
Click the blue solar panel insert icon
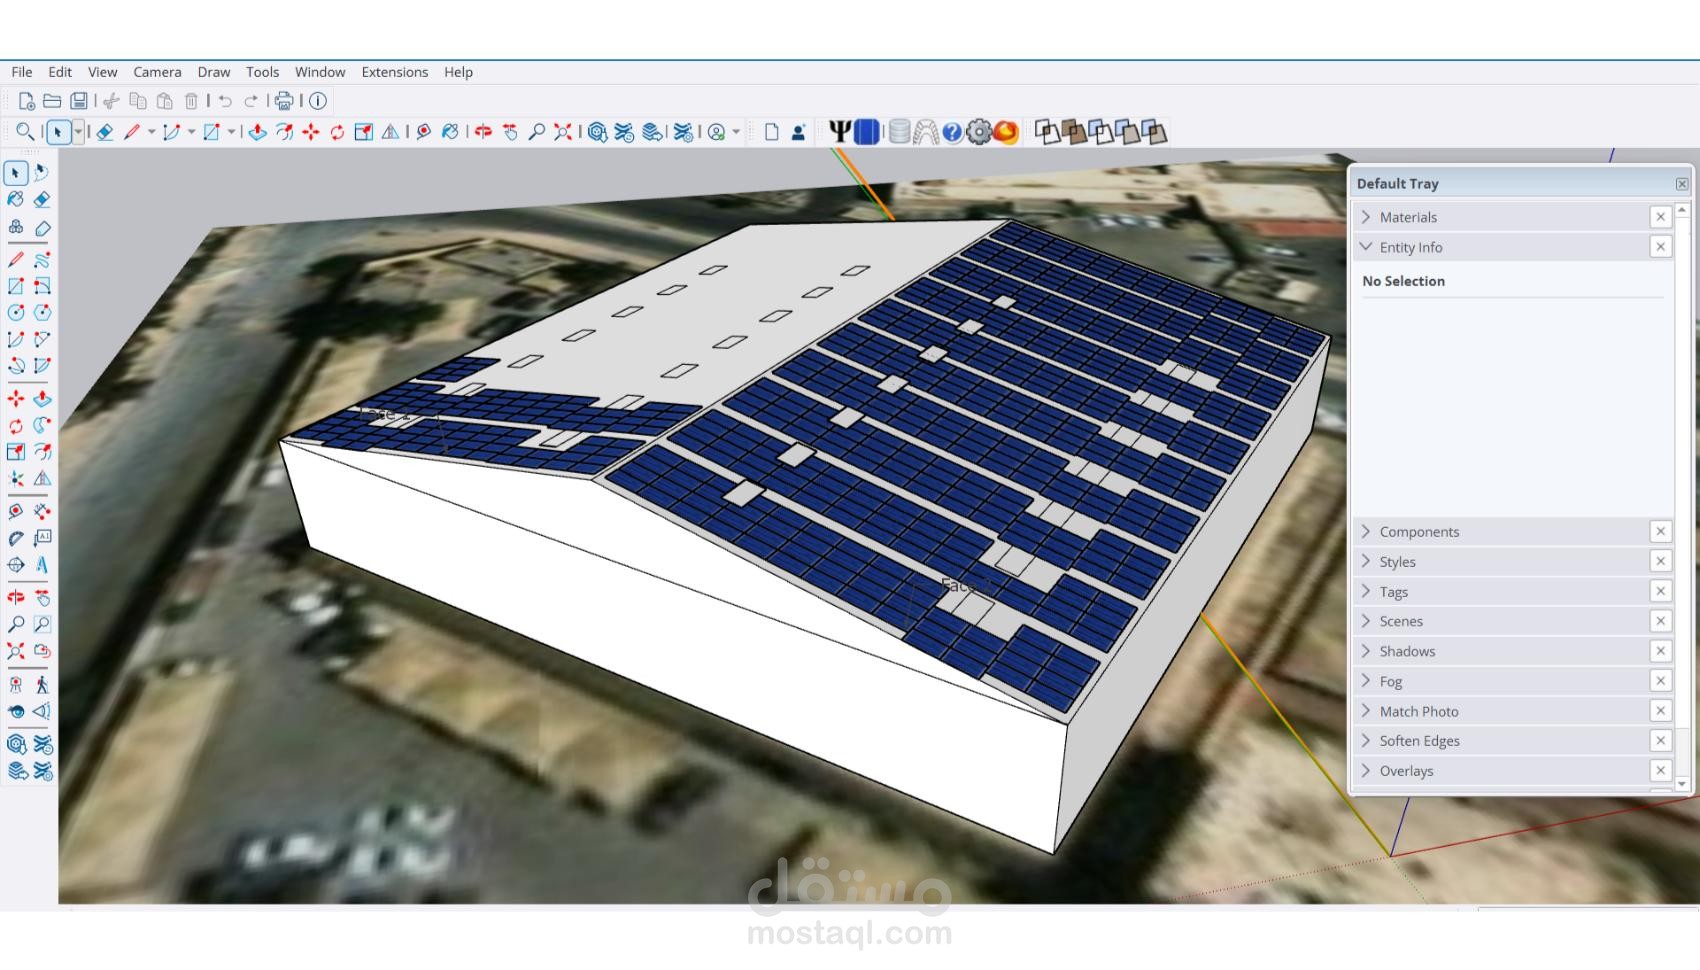[867, 131]
